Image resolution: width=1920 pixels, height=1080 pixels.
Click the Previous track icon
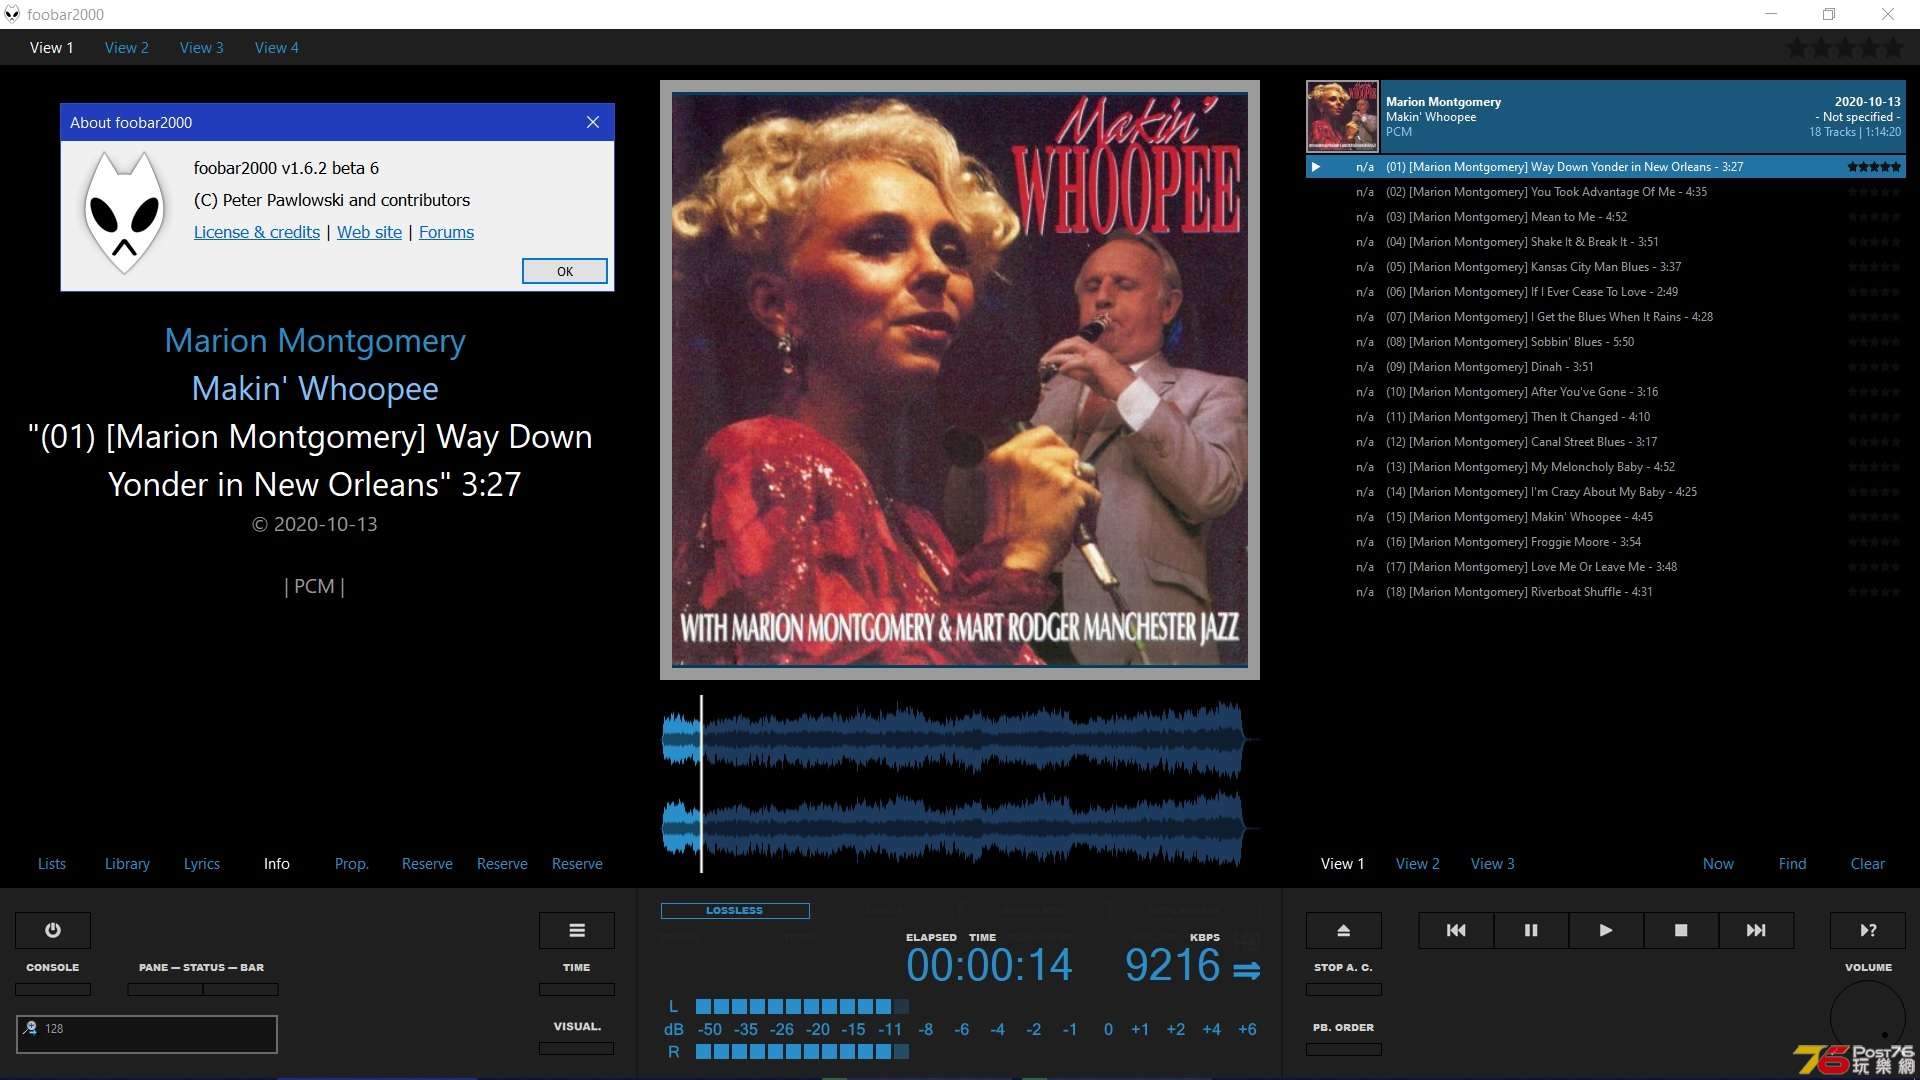click(x=1456, y=930)
